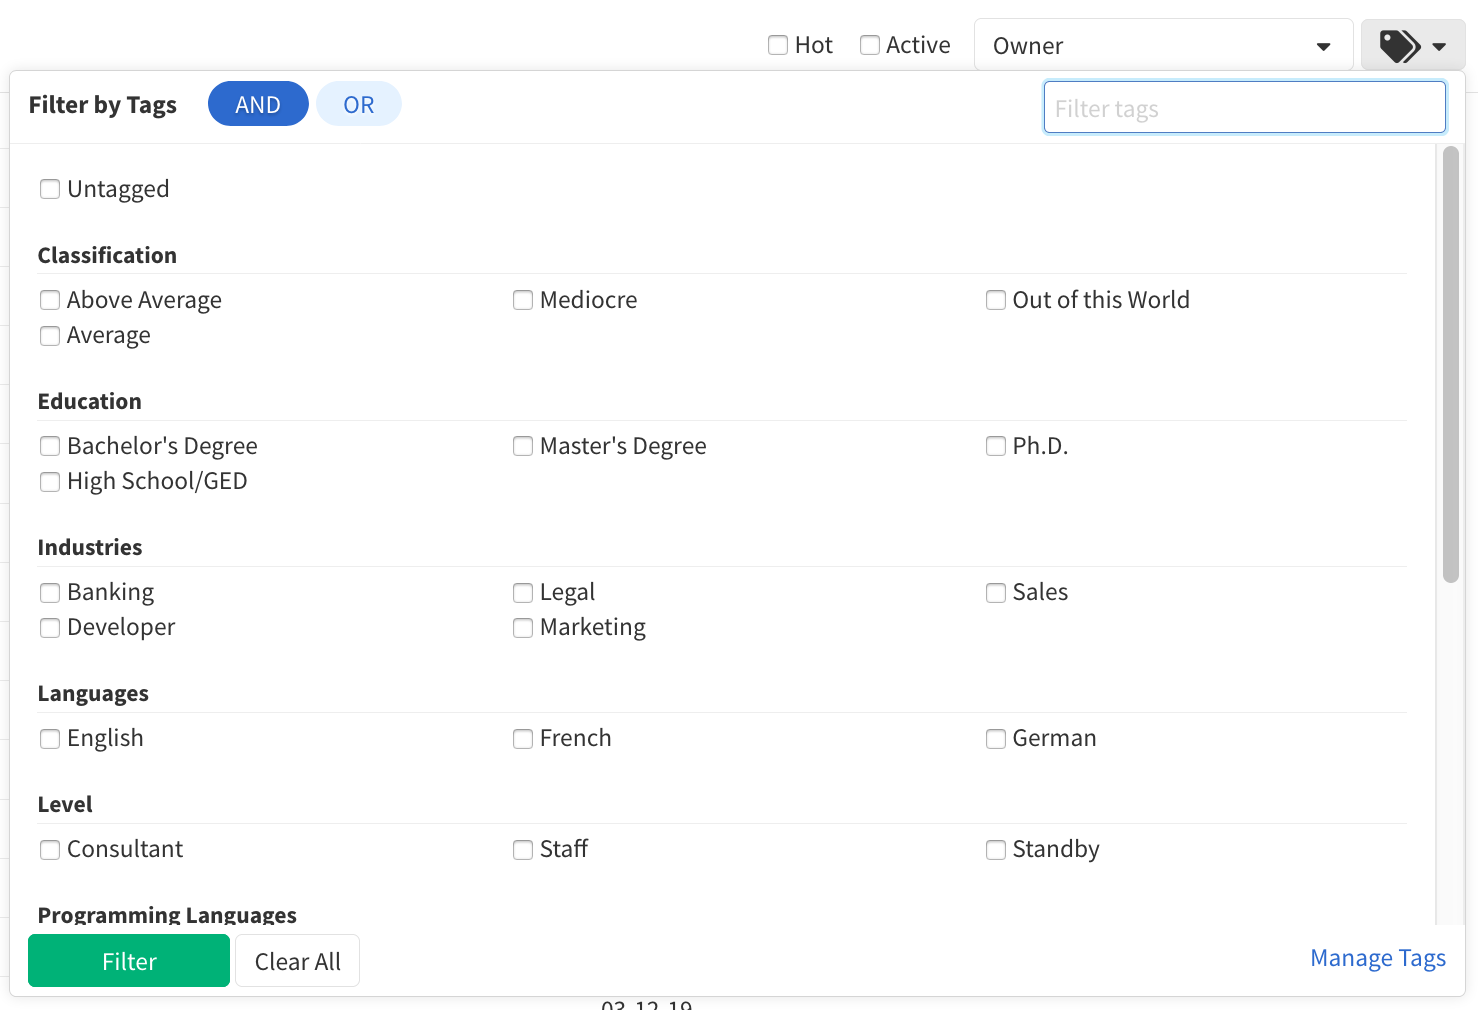Enable the Developer industry filter
The image size is (1478, 1010).
50,628
